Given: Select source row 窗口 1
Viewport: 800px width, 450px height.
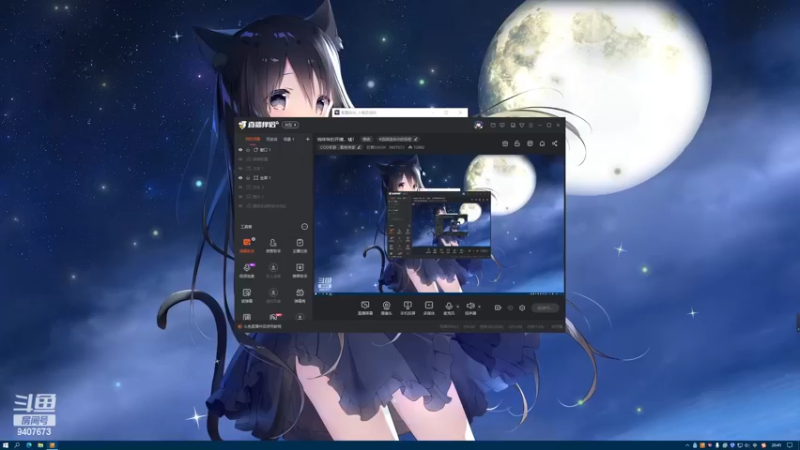Looking at the screenshot, I should pos(274,150).
